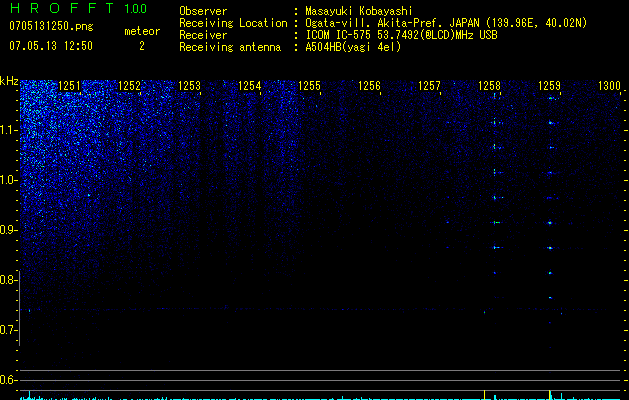Click the A504HB(yagi 4el) antenna text
The width and height of the screenshot is (629, 400).
click(353, 47)
